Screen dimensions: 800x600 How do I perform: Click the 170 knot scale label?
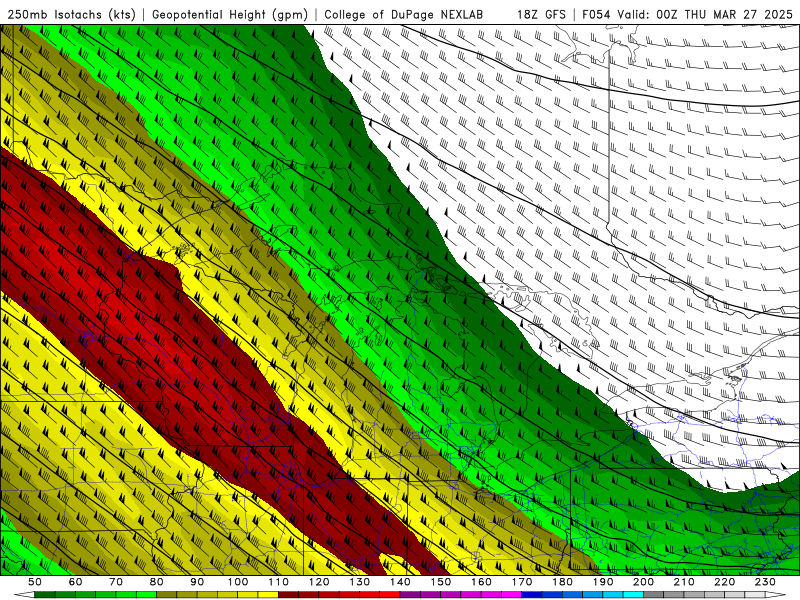(x=521, y=582)
